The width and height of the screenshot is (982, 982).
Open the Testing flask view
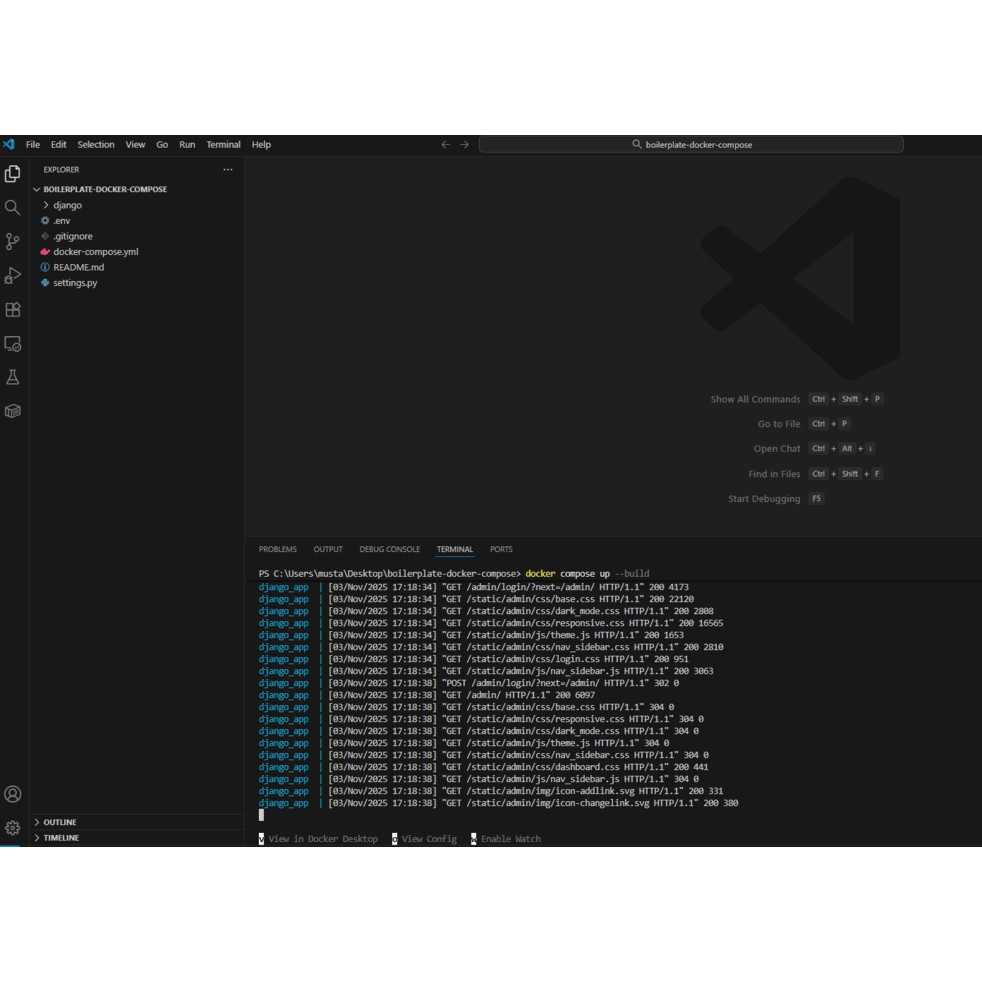click(13, 377)
